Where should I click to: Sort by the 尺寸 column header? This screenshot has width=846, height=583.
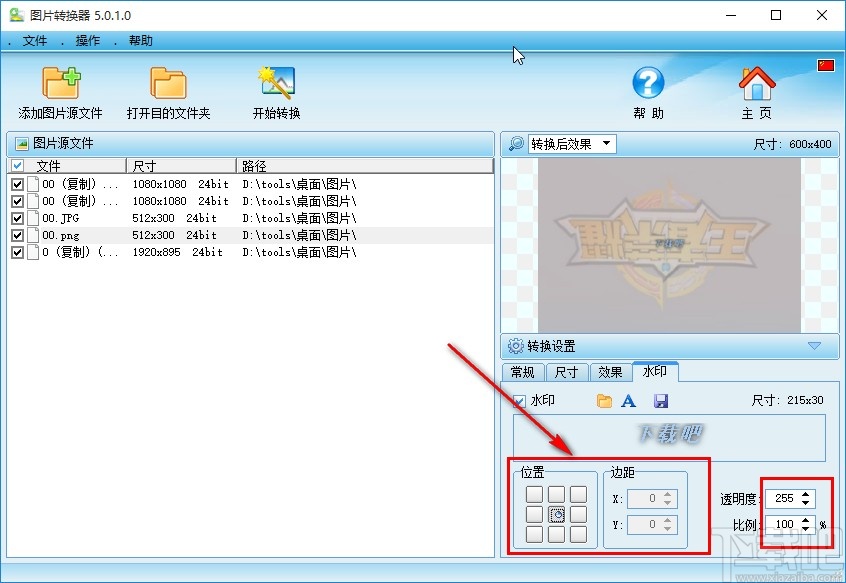pos(181,166)
